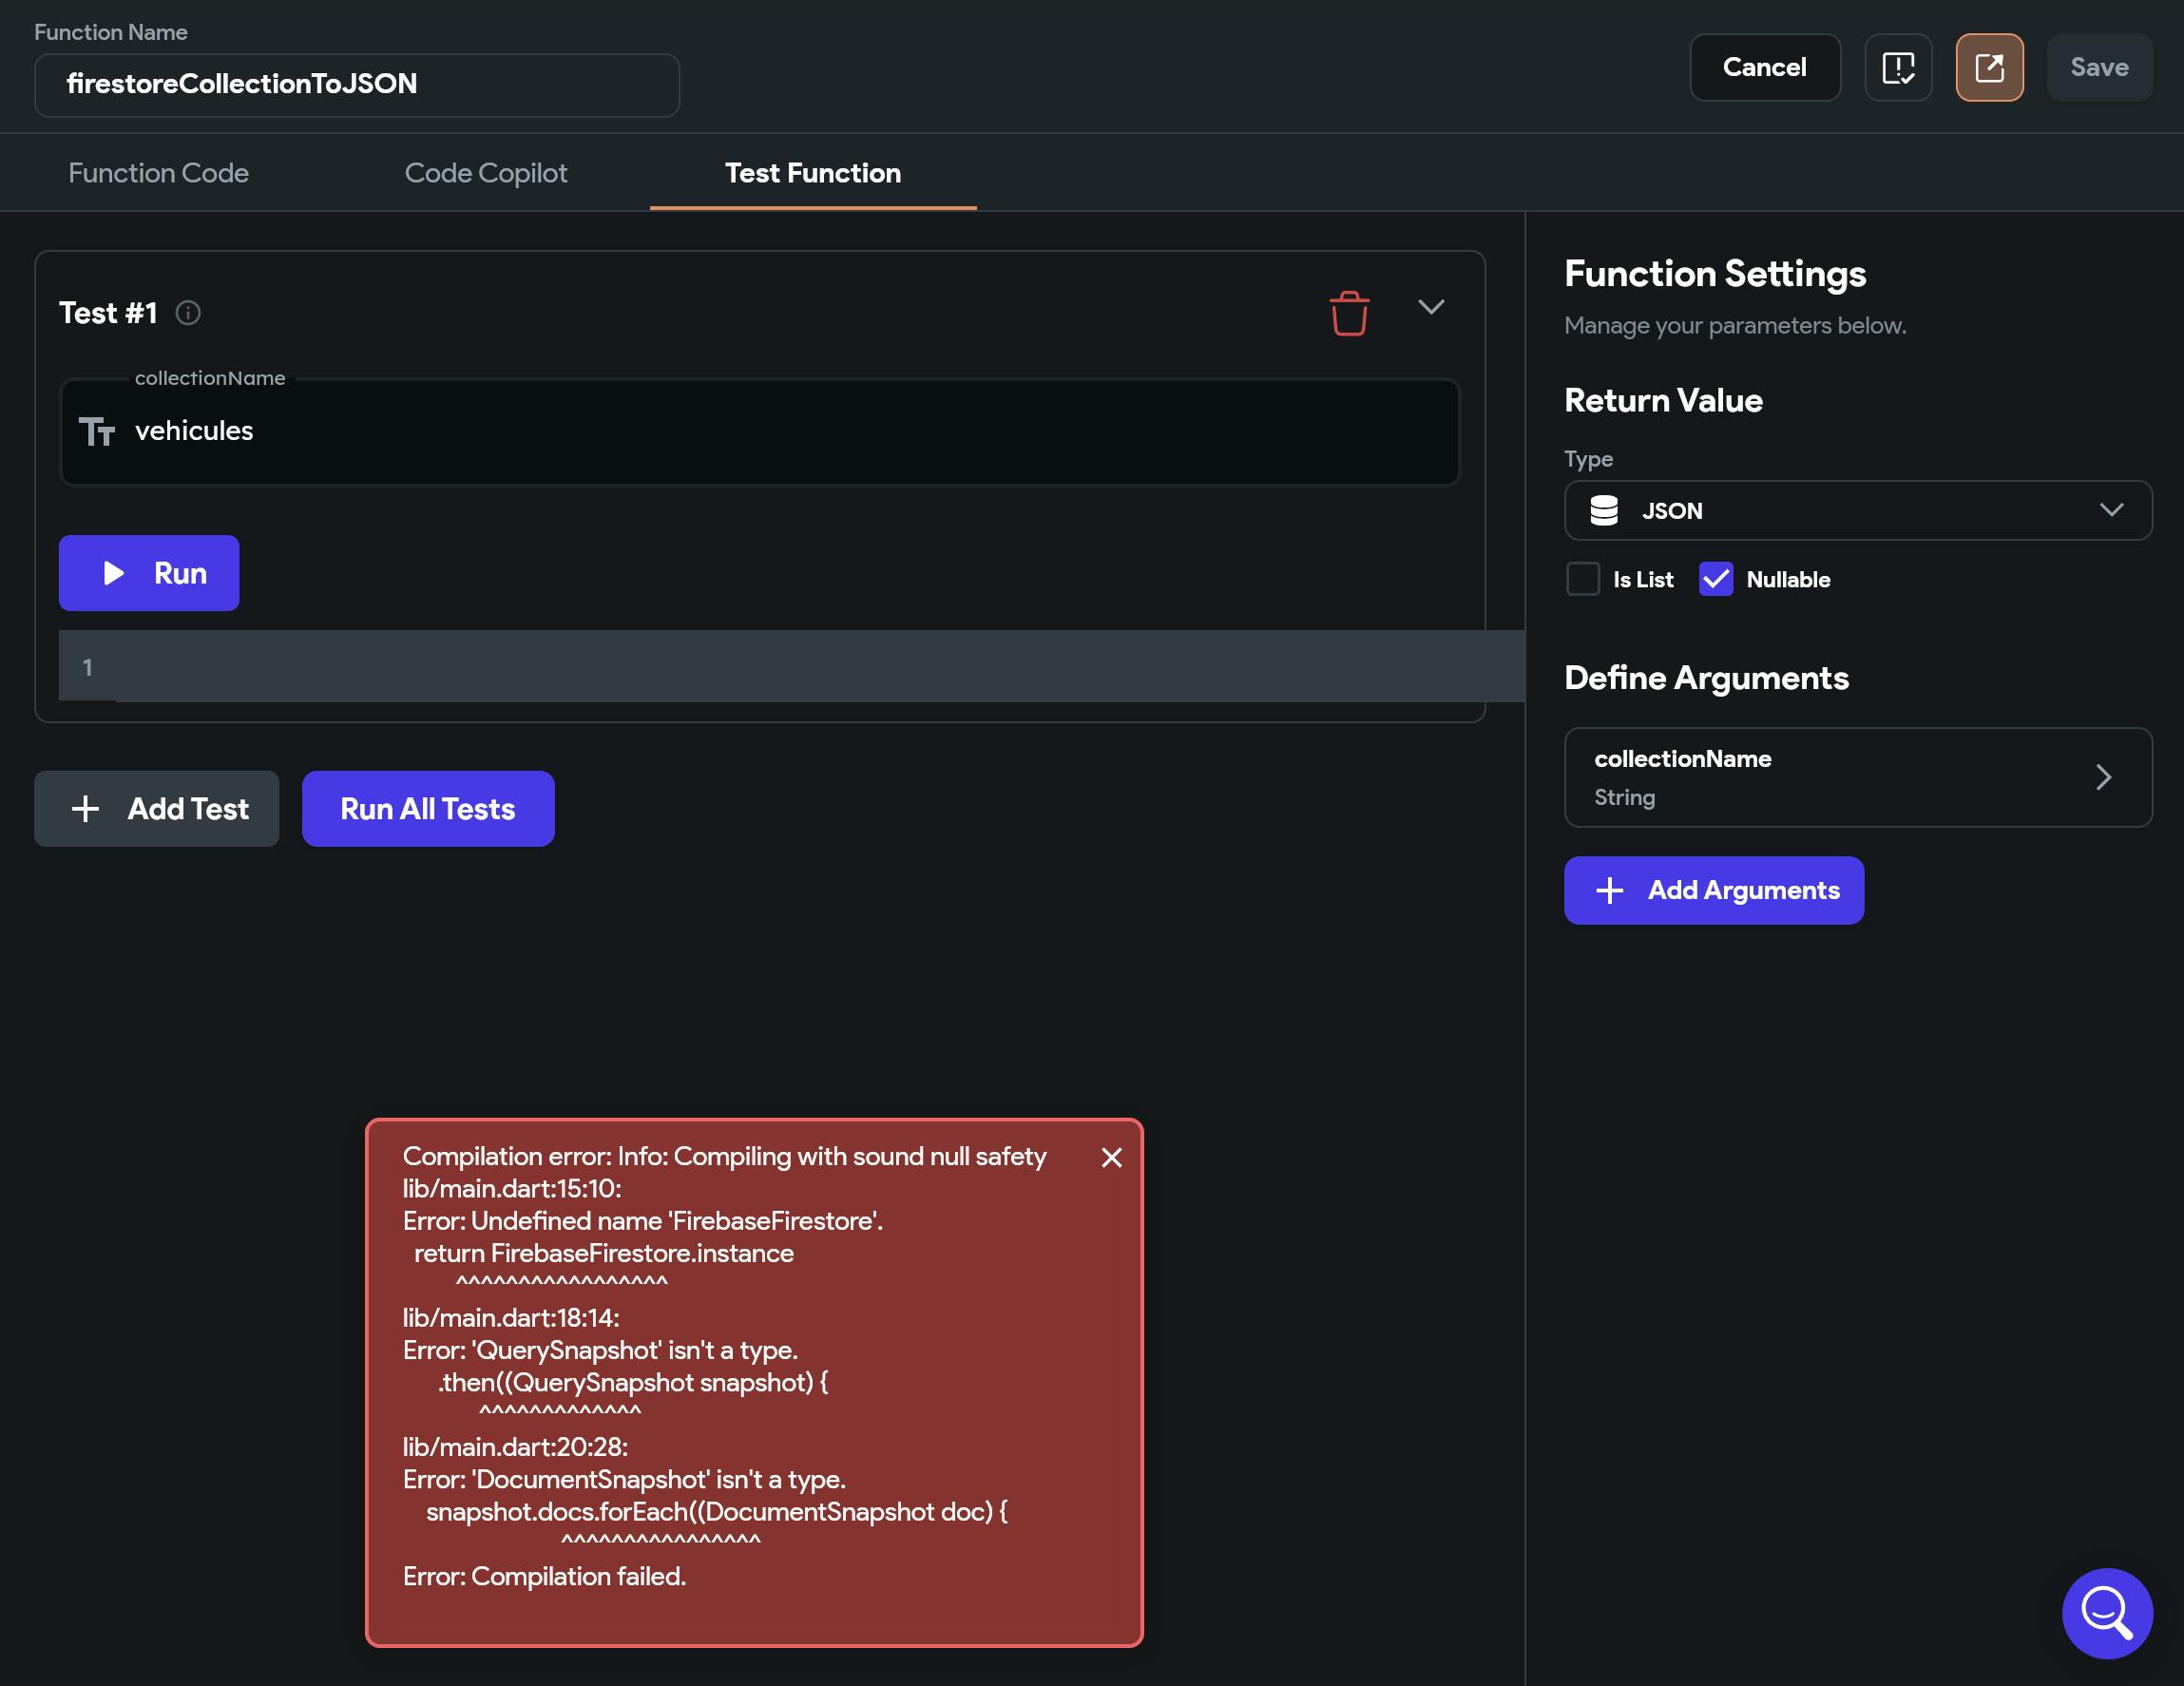Image resolution: width=2184 pixels, height=1686 pixels.
Task: Click the Function Name input field
Action: (357, 85)
